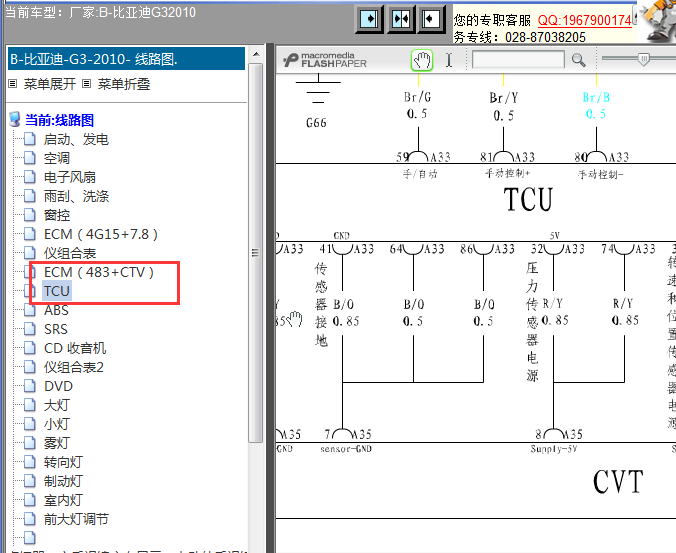Click the tree panel scroll-up arrow

[x=256, y=54]
